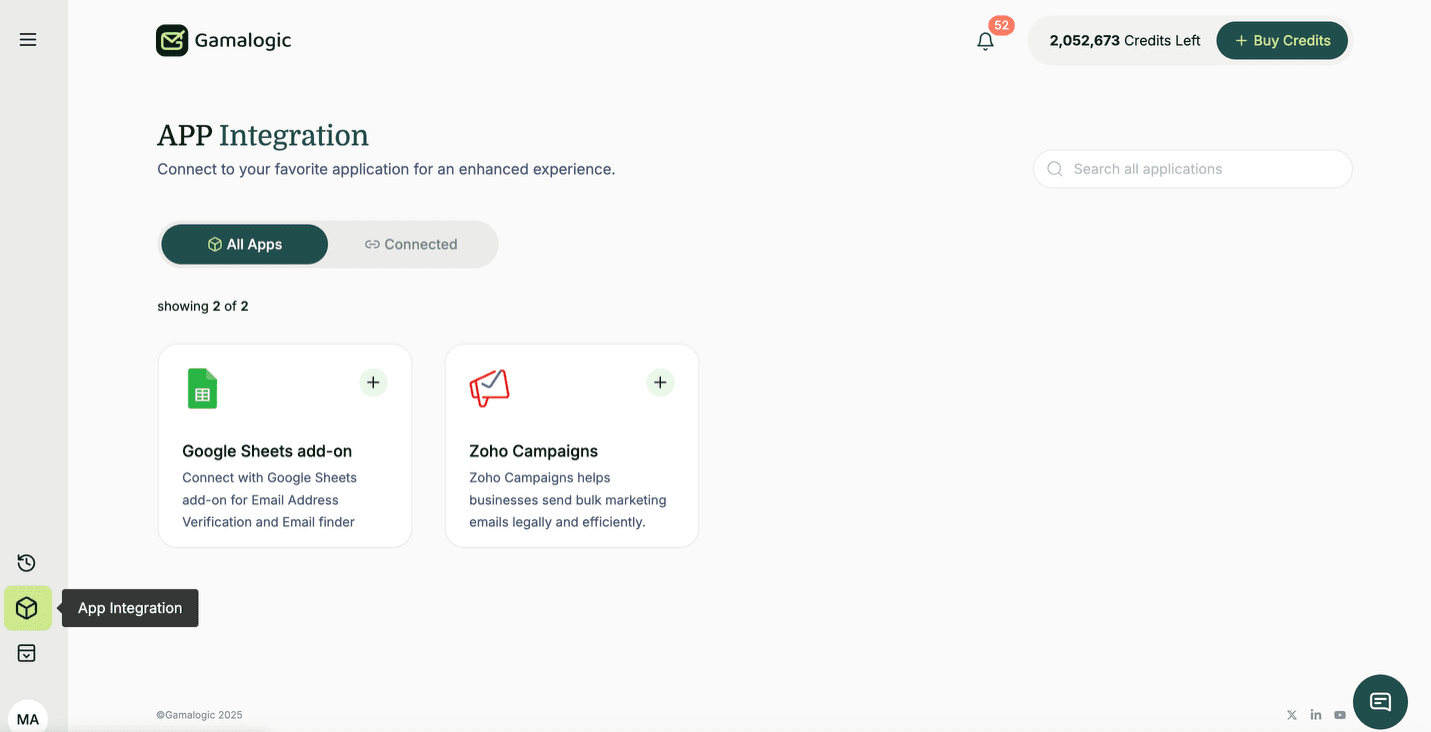Click the Google Sheets logo icon
The width and height of the screenshot is (1431, 732).
click(x=202, y=388)
